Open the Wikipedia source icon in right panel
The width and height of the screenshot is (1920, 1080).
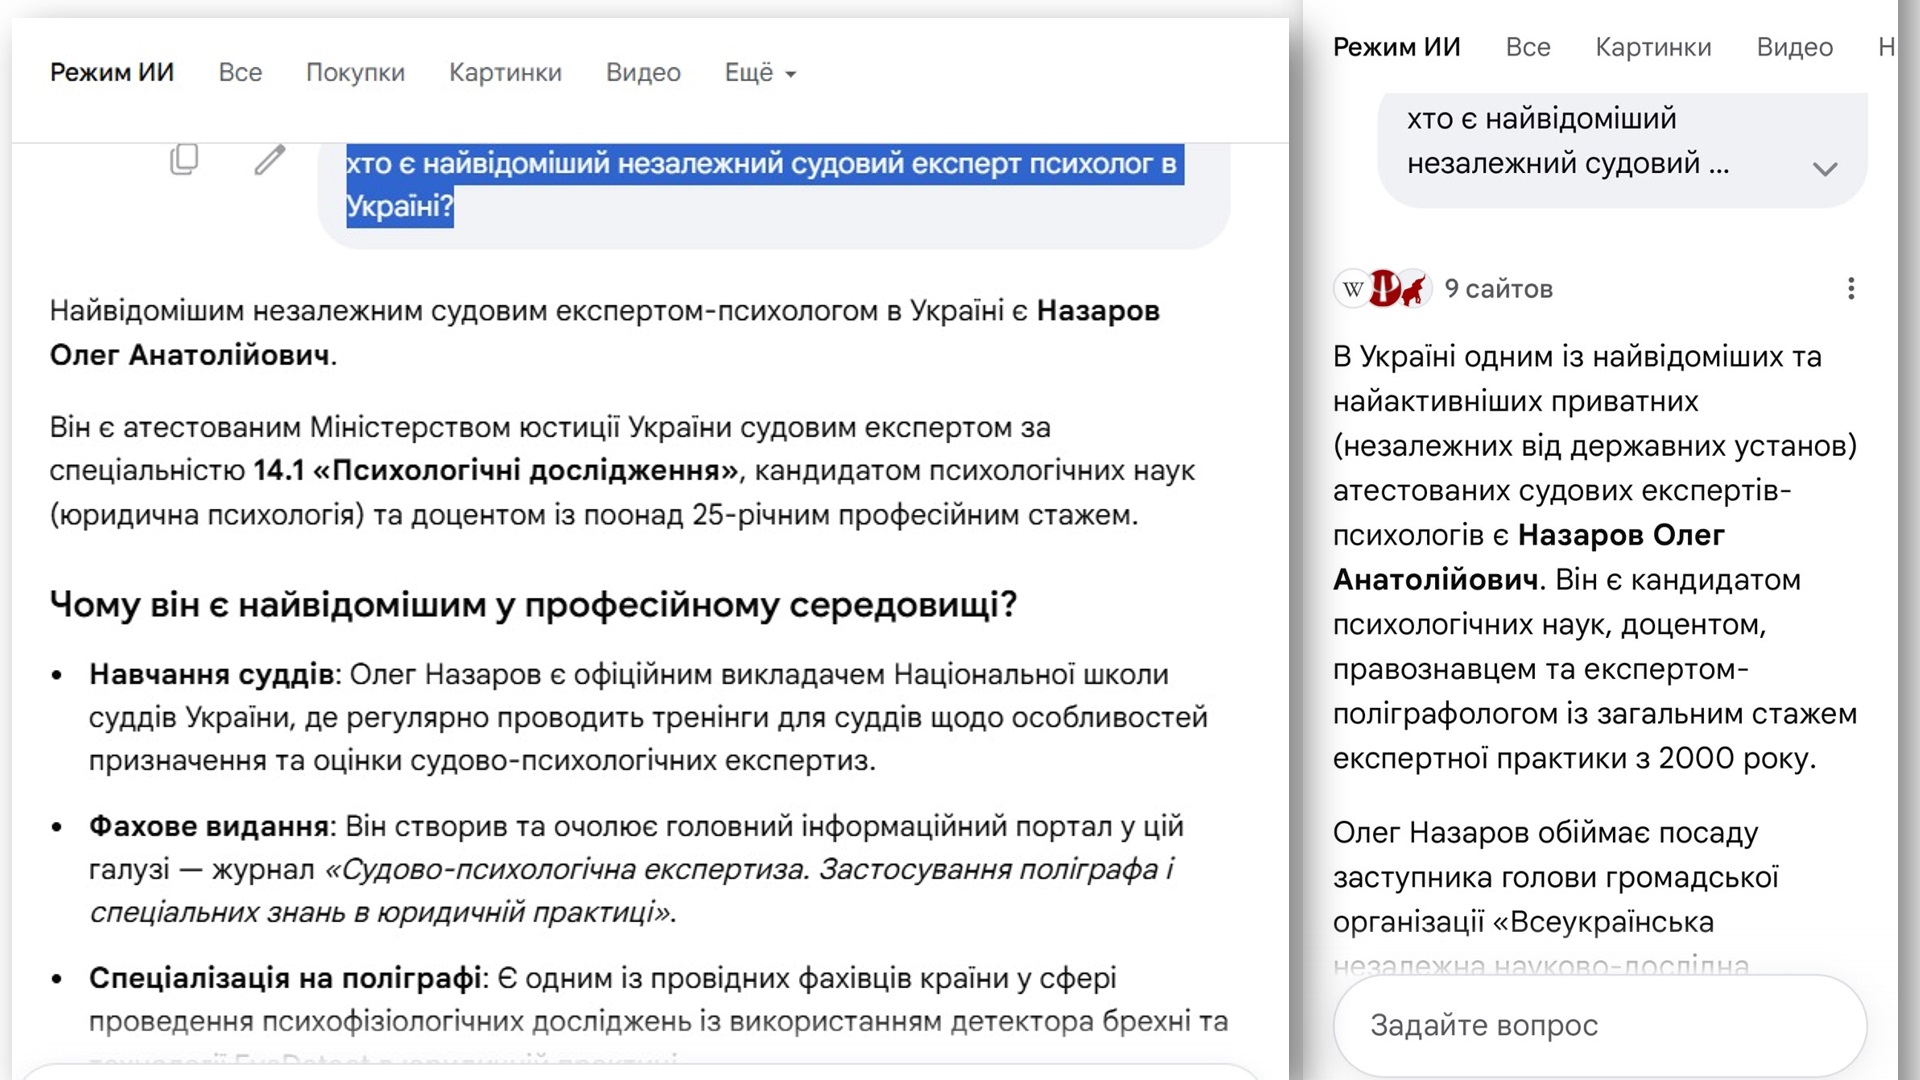pos(1352,289)
